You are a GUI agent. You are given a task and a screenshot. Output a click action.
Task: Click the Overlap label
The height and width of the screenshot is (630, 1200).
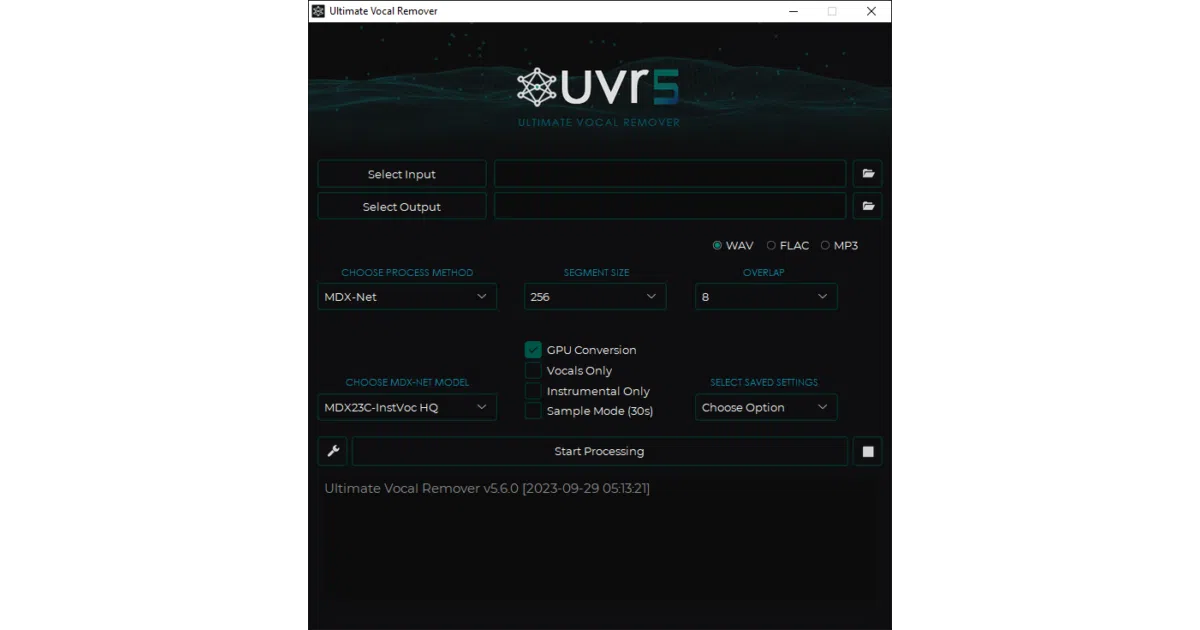tap(763, 272)
